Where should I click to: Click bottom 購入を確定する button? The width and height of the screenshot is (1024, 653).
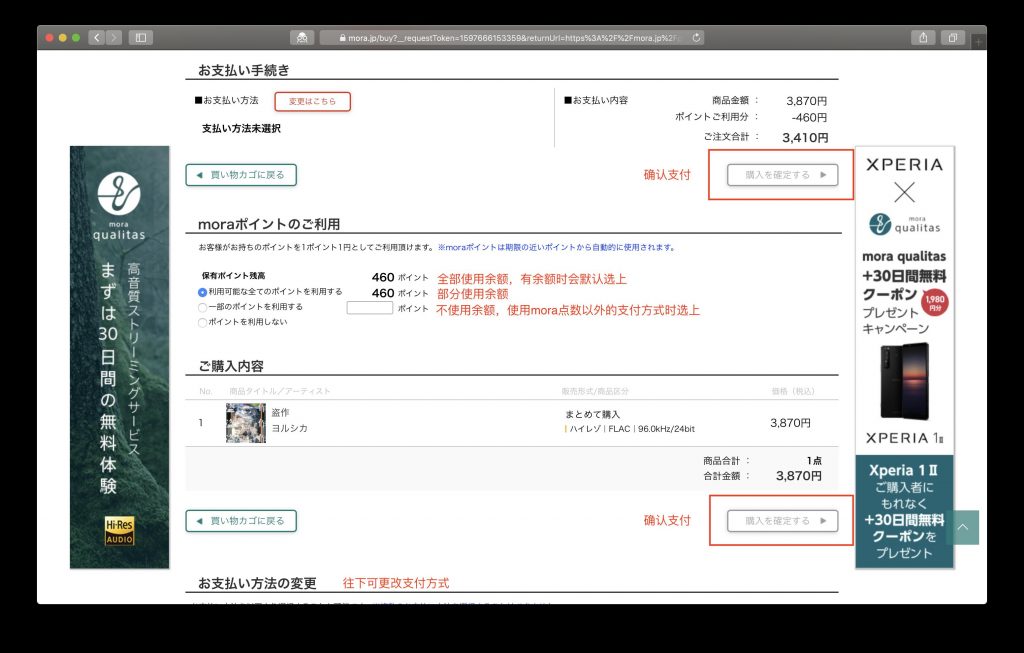pos(782,521)
